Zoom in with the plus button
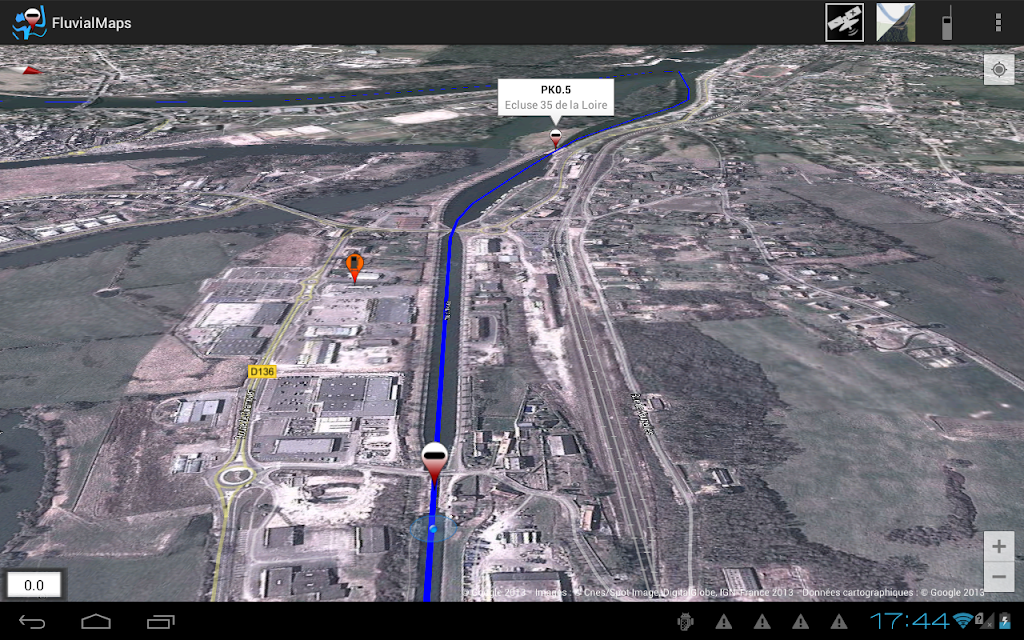Image resolution: width=1024 pixels, height=640 pixels. point(999,546)
